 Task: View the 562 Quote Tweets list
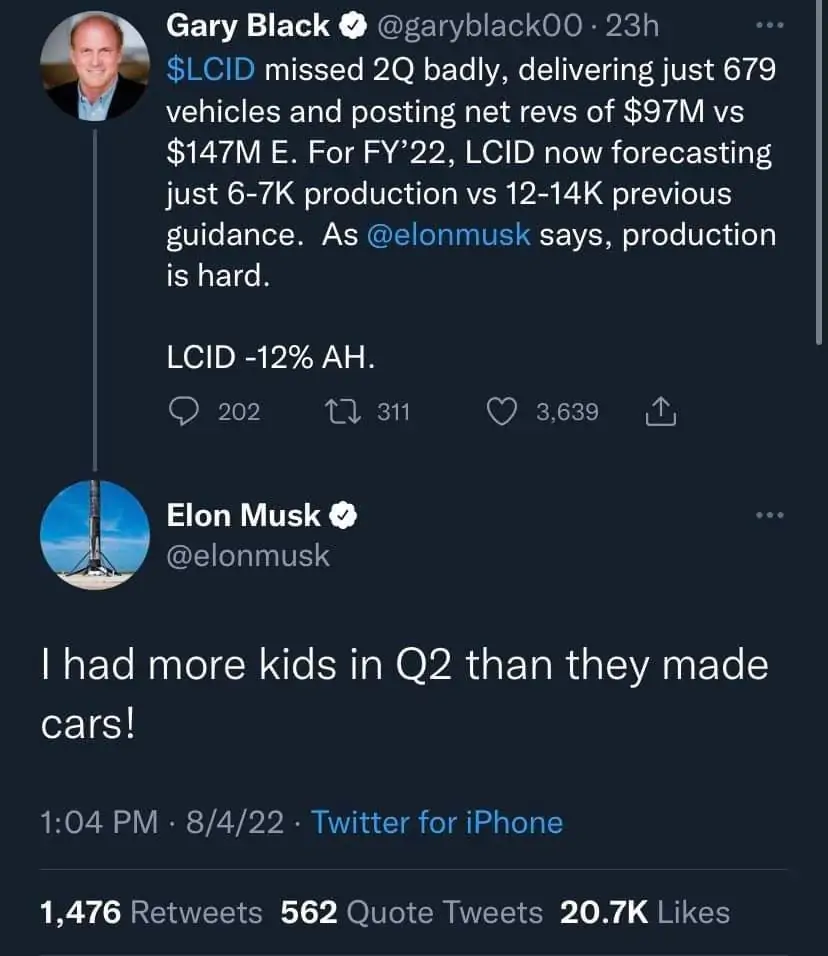click(x=412, y=912)
